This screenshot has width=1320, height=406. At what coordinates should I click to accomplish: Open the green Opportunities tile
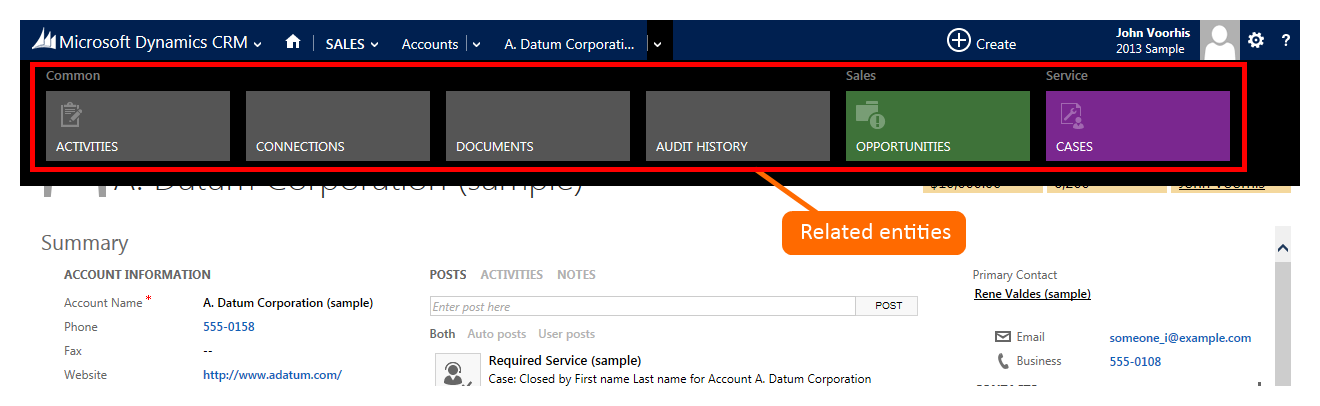[937, 126]
